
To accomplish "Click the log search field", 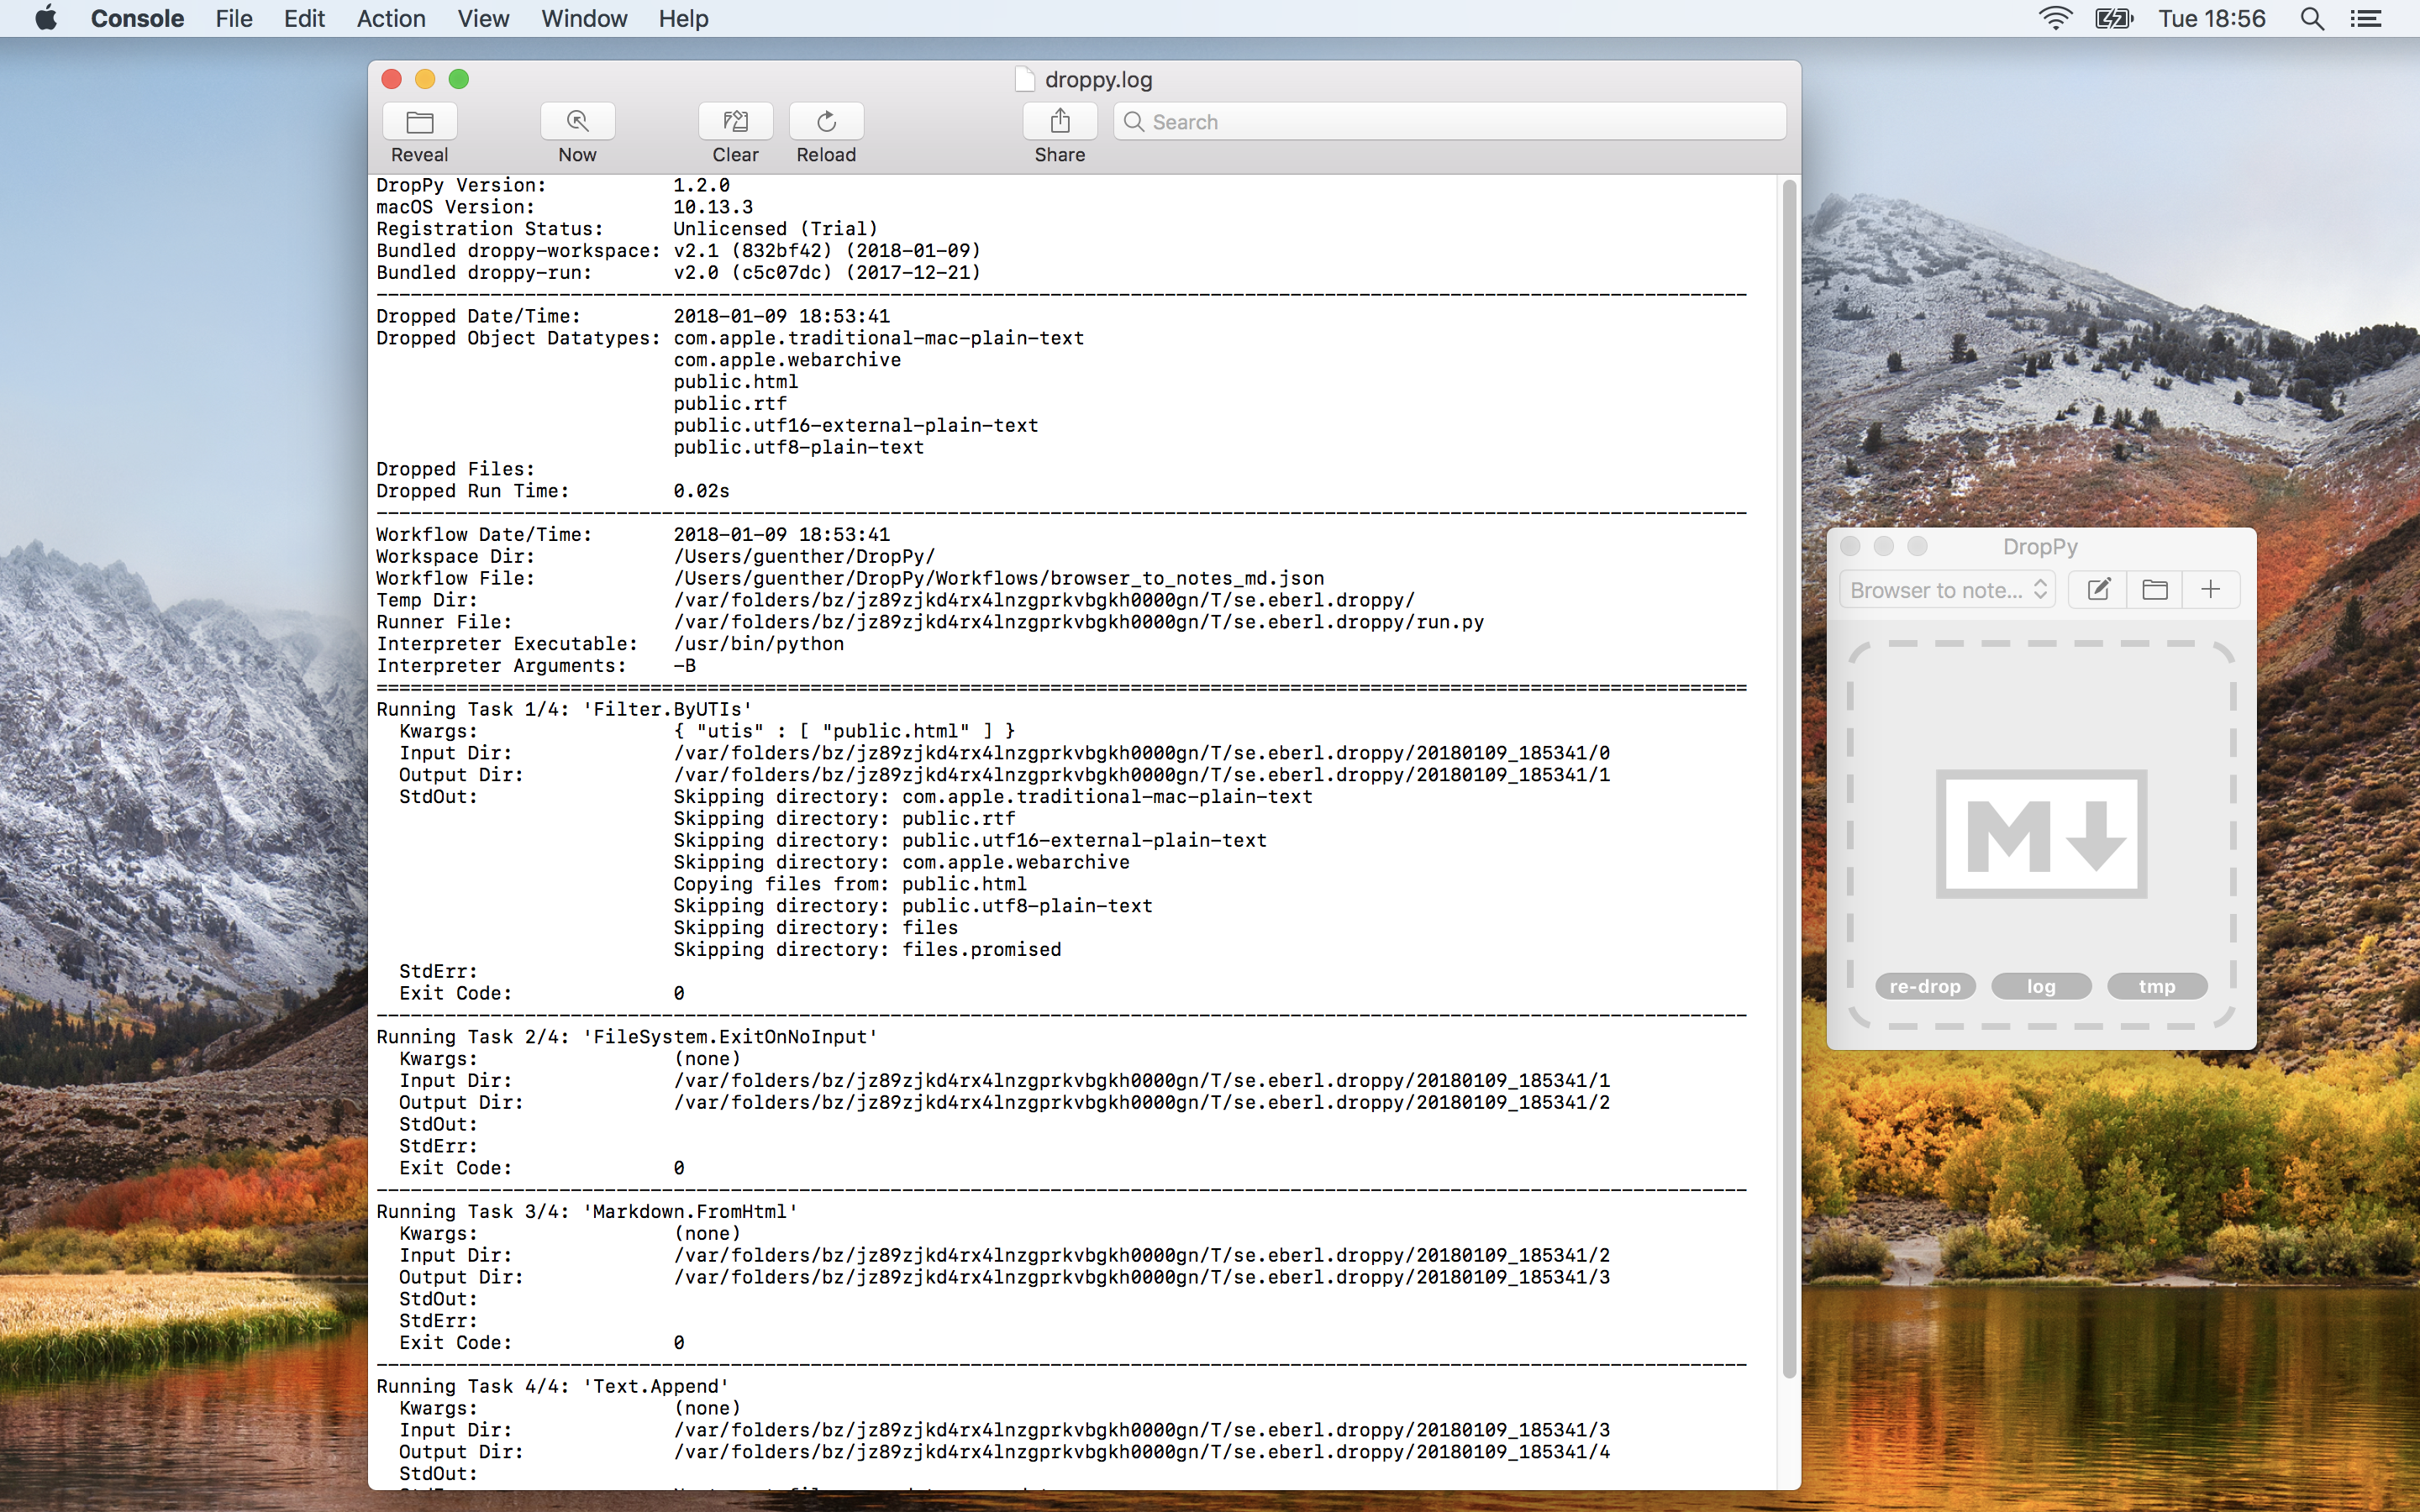I will tap(1450, 122).
